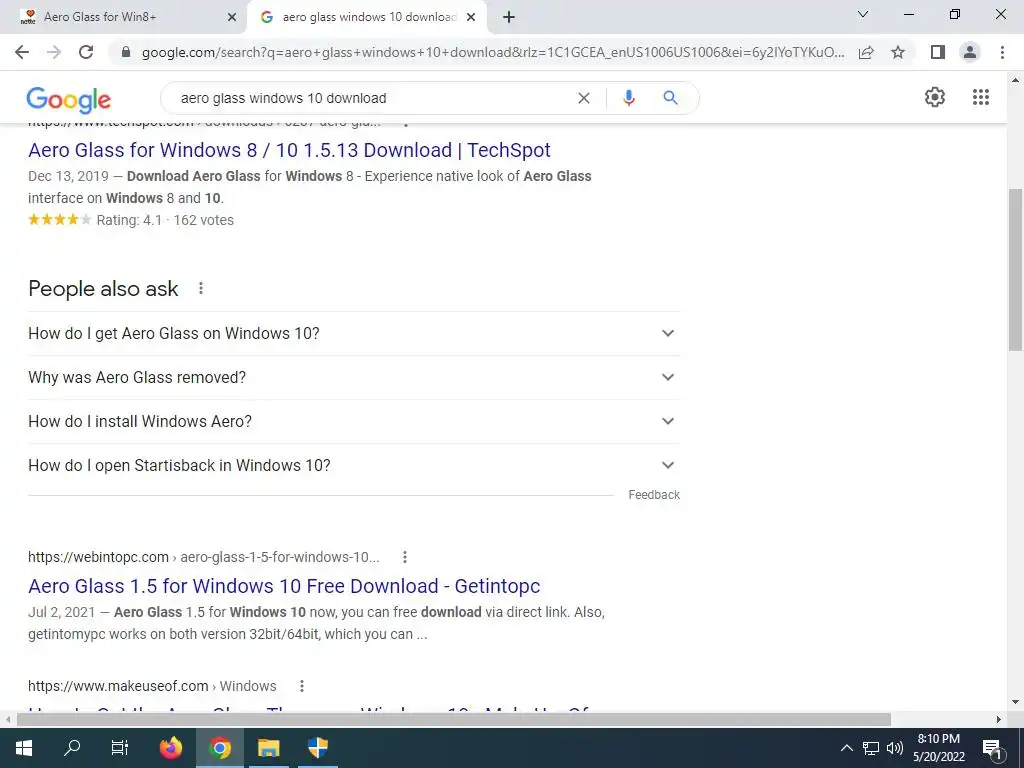Share this page icon in address bar
This screenshot has width=1024, height=768.
[x=866, y=52]
